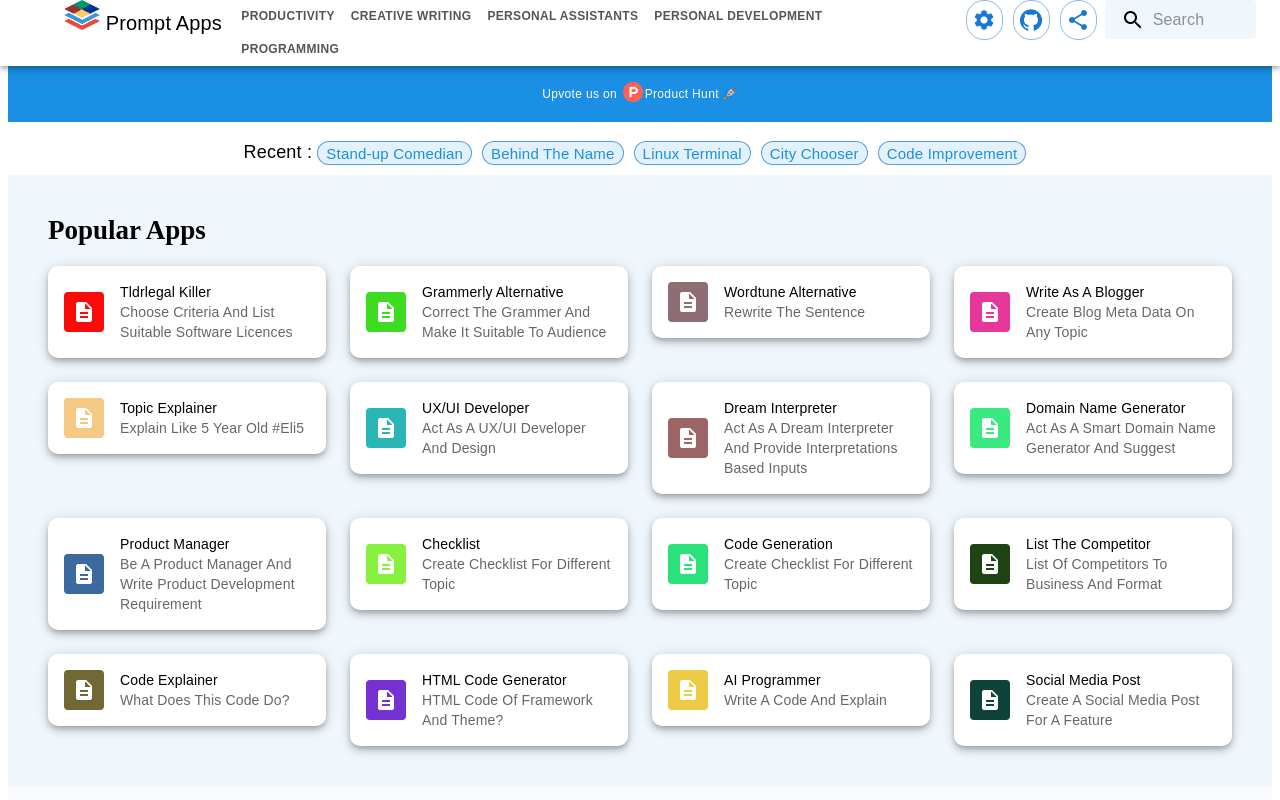Click the lime Checklist document icon

tap(386, 564)
